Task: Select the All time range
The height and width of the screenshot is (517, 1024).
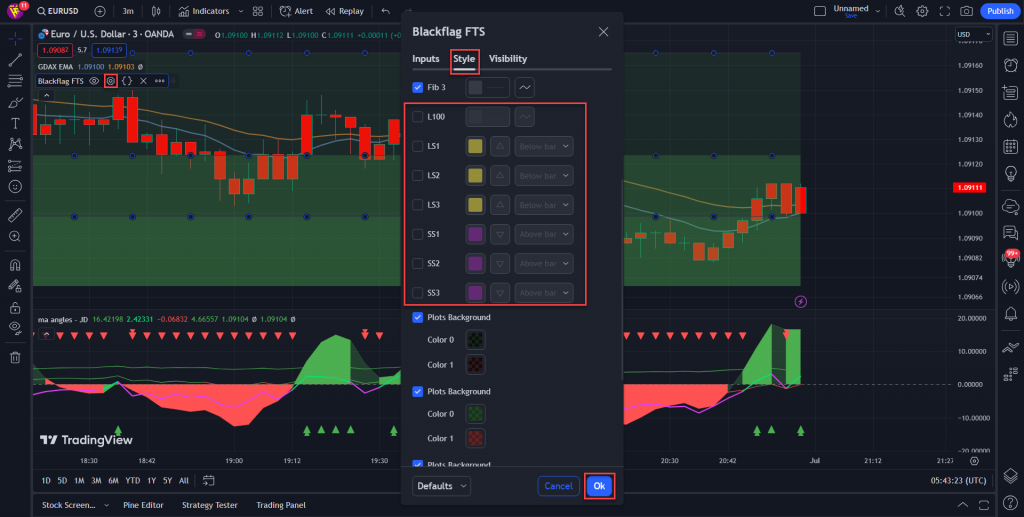Action: point(184,480)
